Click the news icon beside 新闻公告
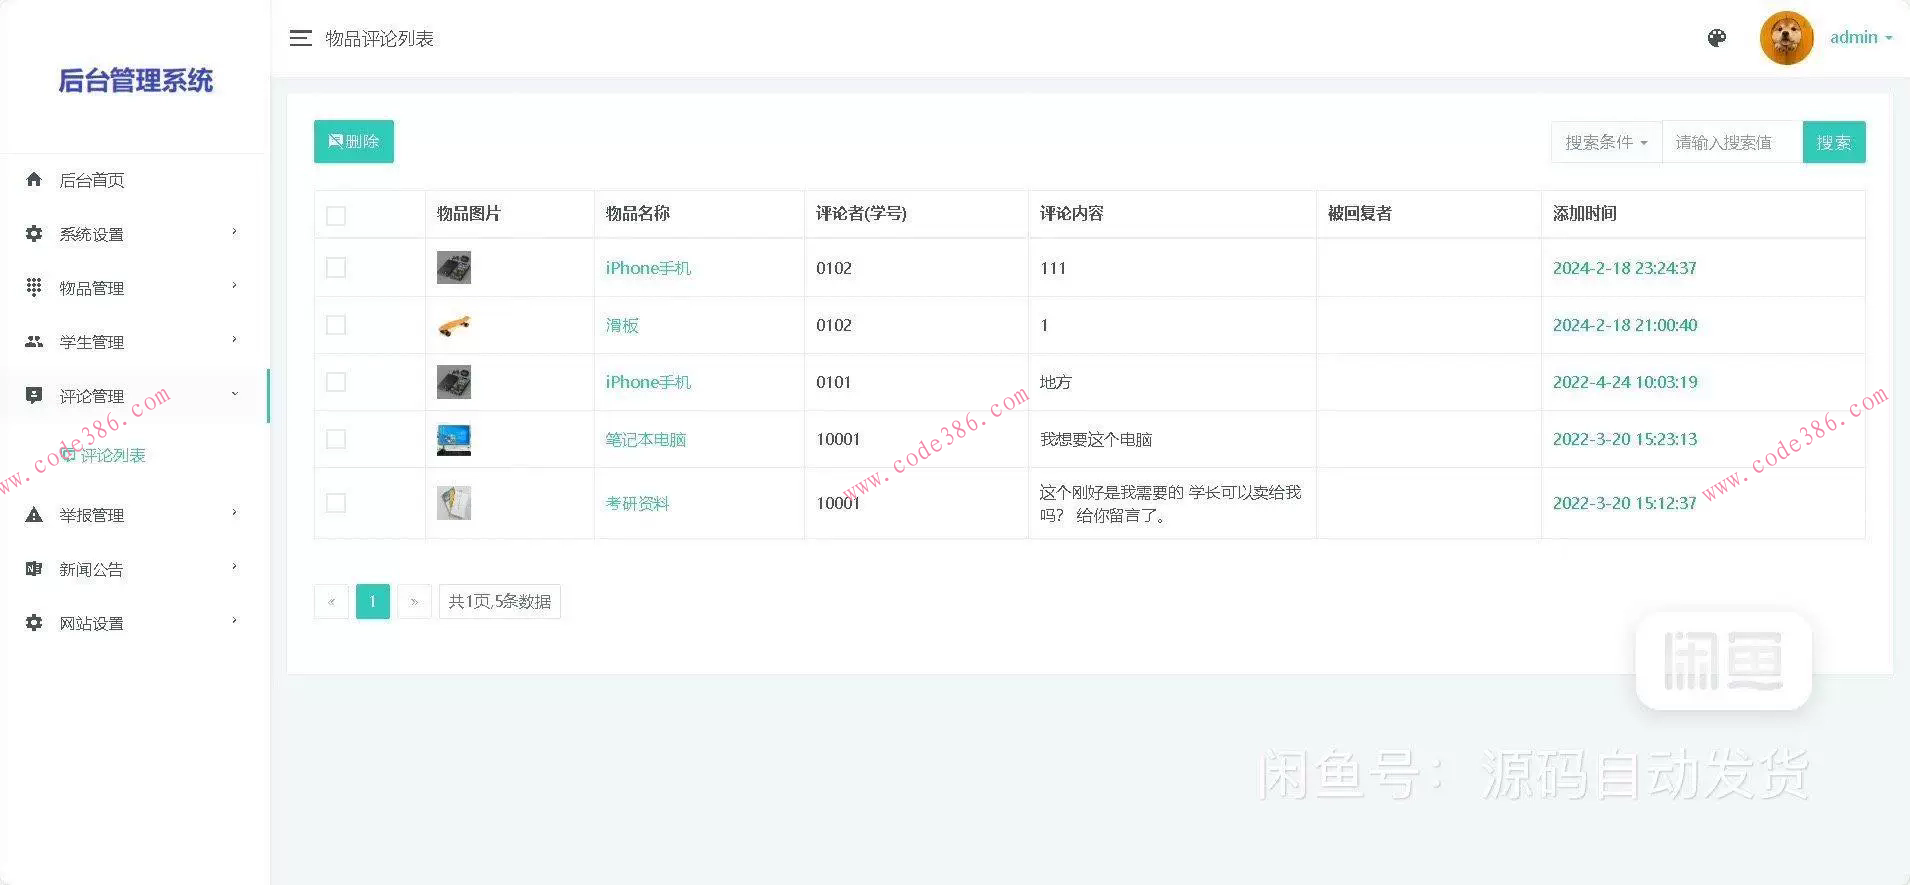The image size is (1910, 885). 34,569
